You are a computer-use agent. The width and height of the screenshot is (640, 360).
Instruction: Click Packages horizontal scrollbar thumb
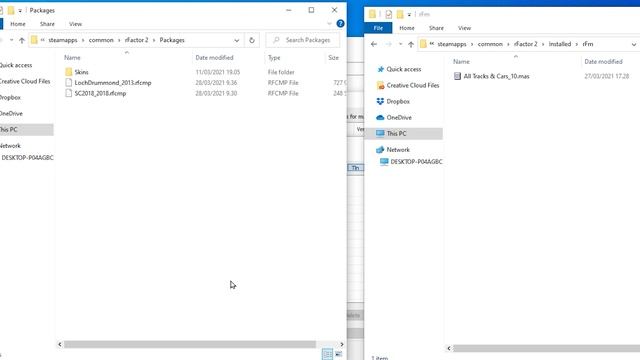(x=190, y=344)
